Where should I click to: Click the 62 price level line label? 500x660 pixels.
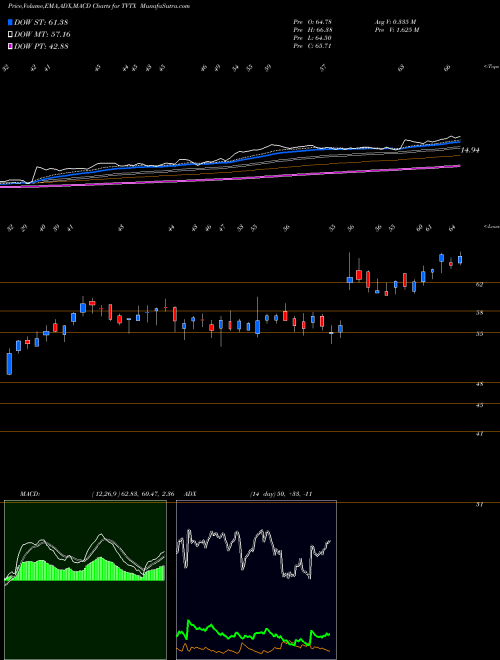479,285
